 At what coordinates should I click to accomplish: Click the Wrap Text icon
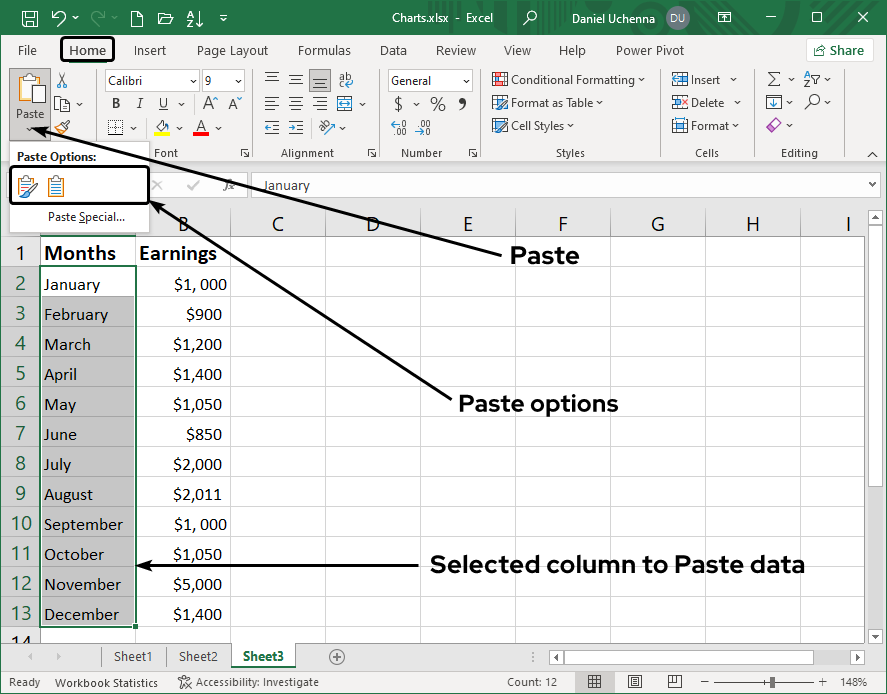(x=347, y=81)
